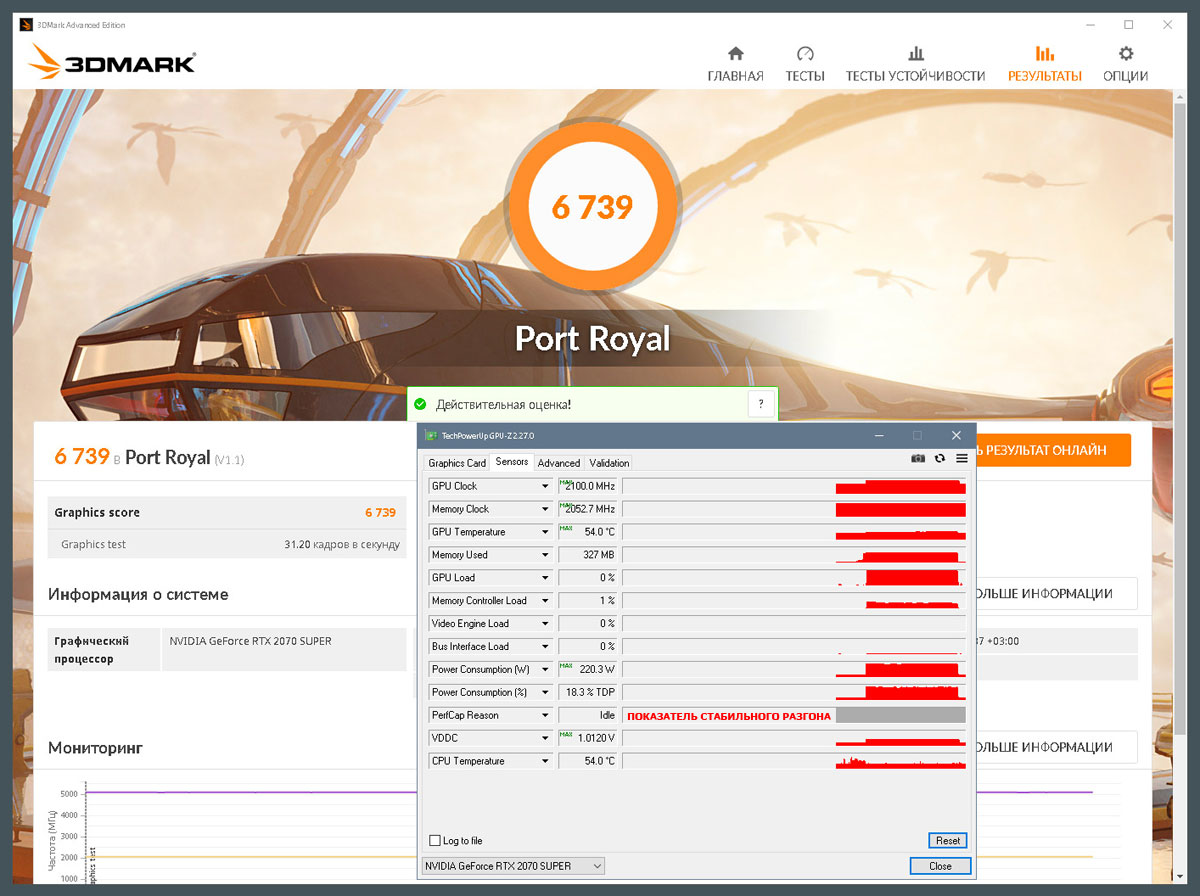This screenshot has width=1200, height=896.
Task: Switch to the Validation tab
Action: tap(609, 463)
